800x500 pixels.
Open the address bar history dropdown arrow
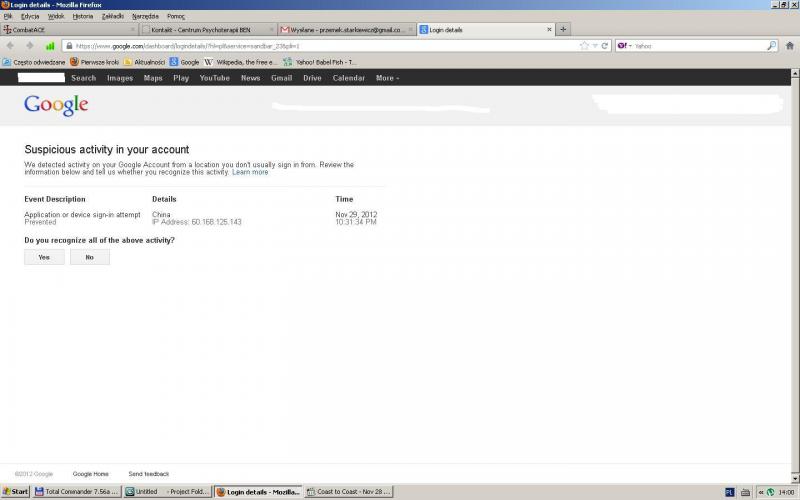[x=595, y=46]
